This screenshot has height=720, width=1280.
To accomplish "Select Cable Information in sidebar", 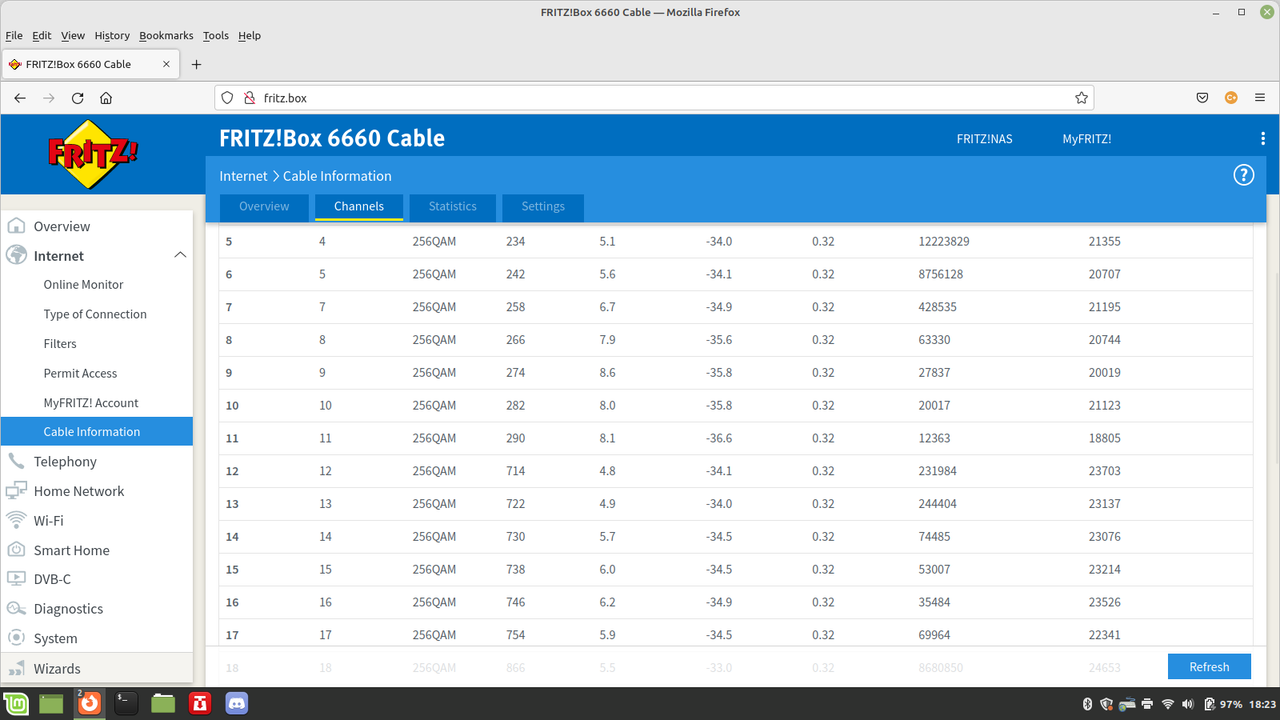I will click(x=96, y=432).
